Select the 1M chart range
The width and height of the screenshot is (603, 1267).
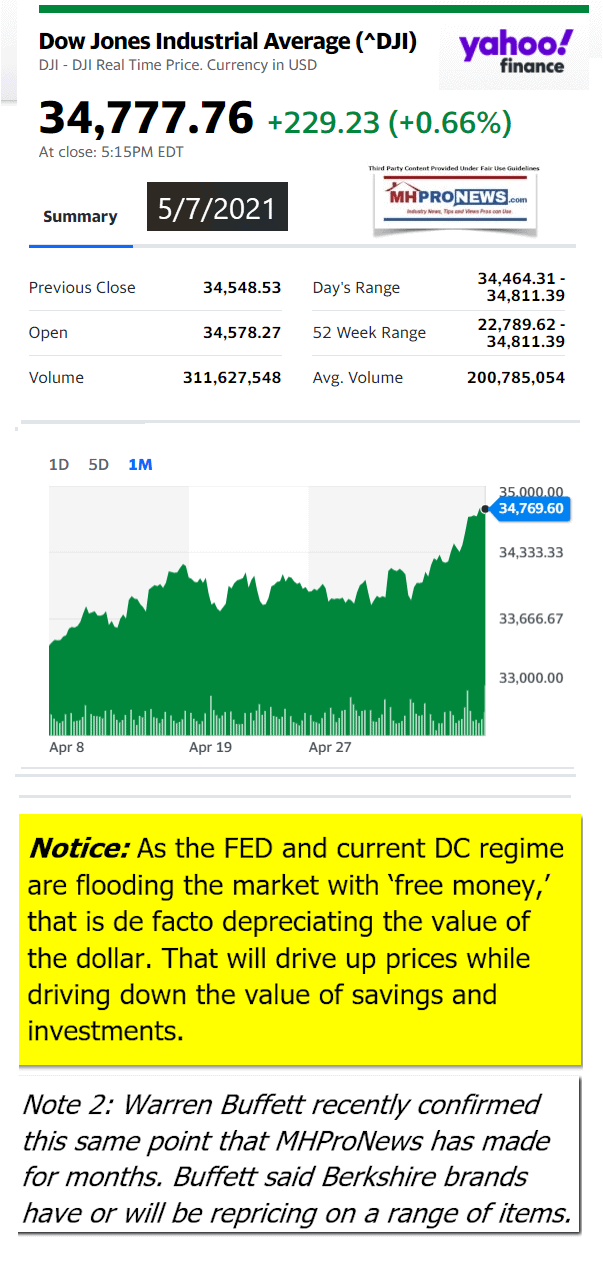[x=140, y=465]
